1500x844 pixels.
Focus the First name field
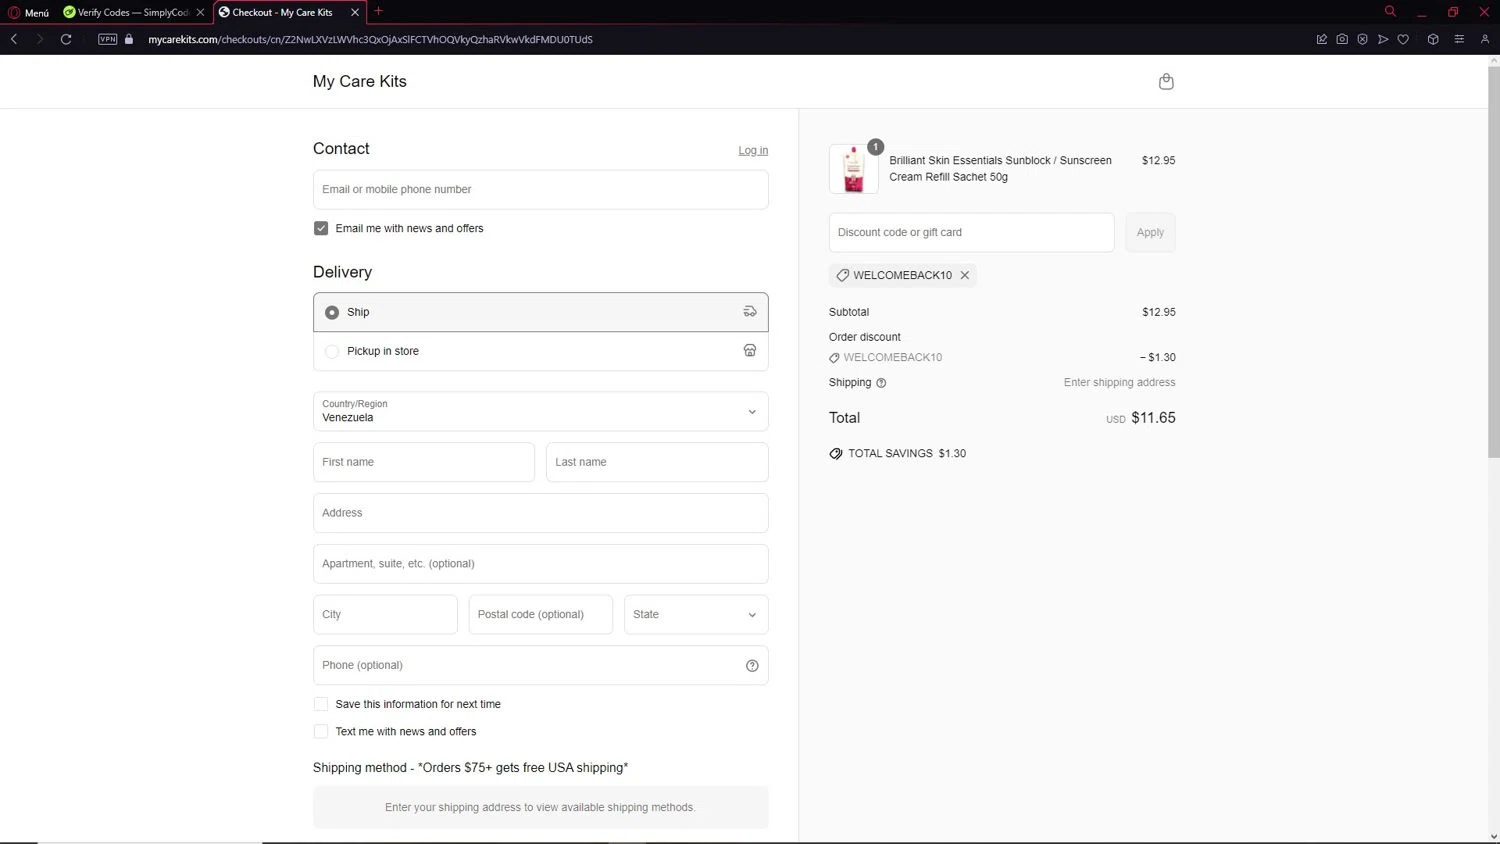pyautogui.click(x=424, y=462)
